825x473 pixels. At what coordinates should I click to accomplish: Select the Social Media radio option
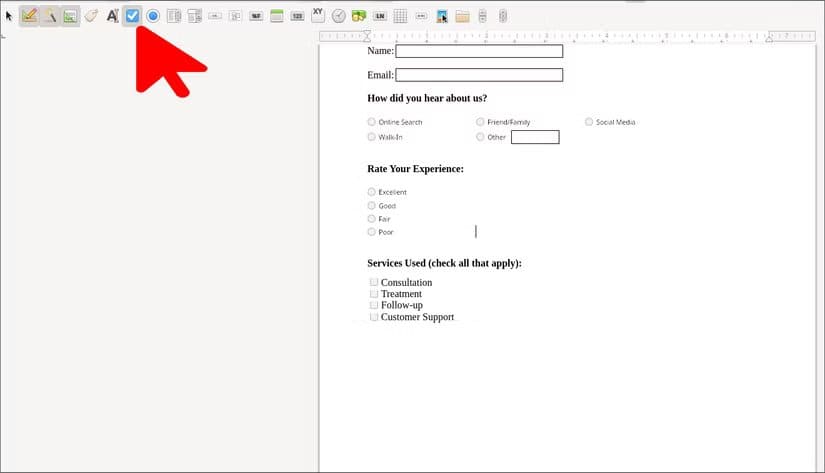589,122
